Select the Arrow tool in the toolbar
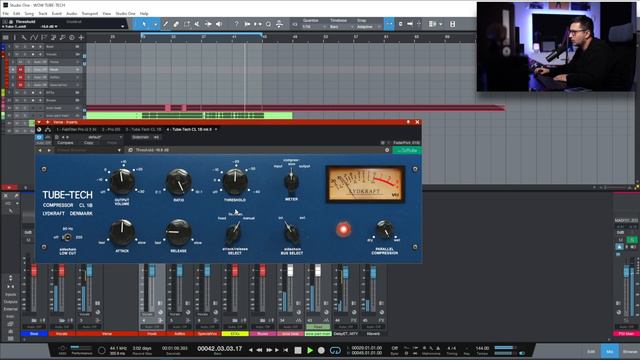 [x=144, y=24]
